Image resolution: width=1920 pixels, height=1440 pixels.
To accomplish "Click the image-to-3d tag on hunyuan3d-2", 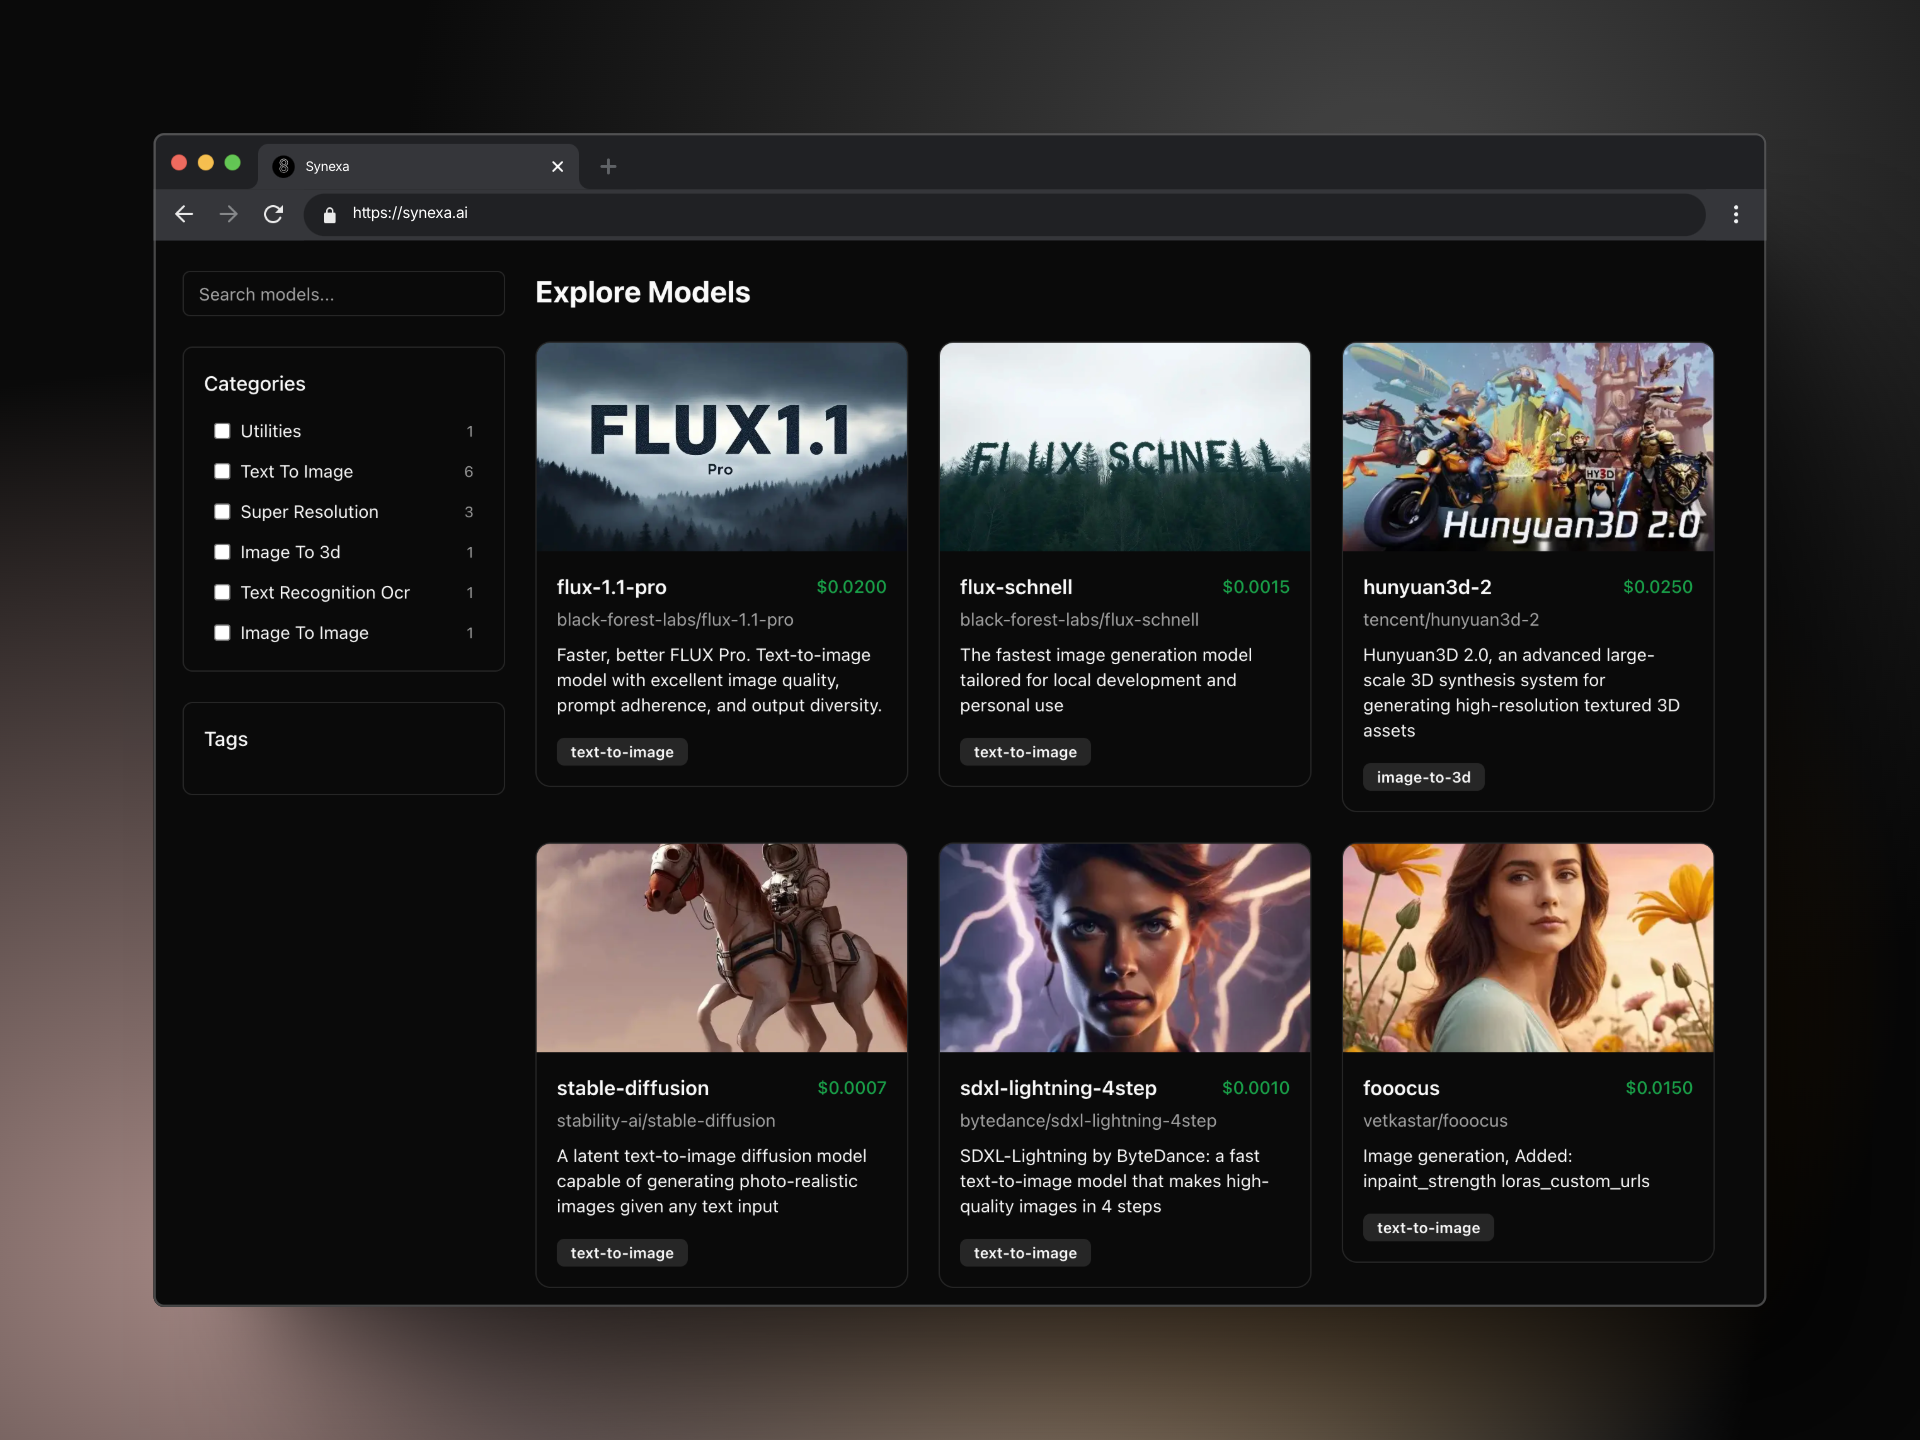I will (x=1423, y=777).
